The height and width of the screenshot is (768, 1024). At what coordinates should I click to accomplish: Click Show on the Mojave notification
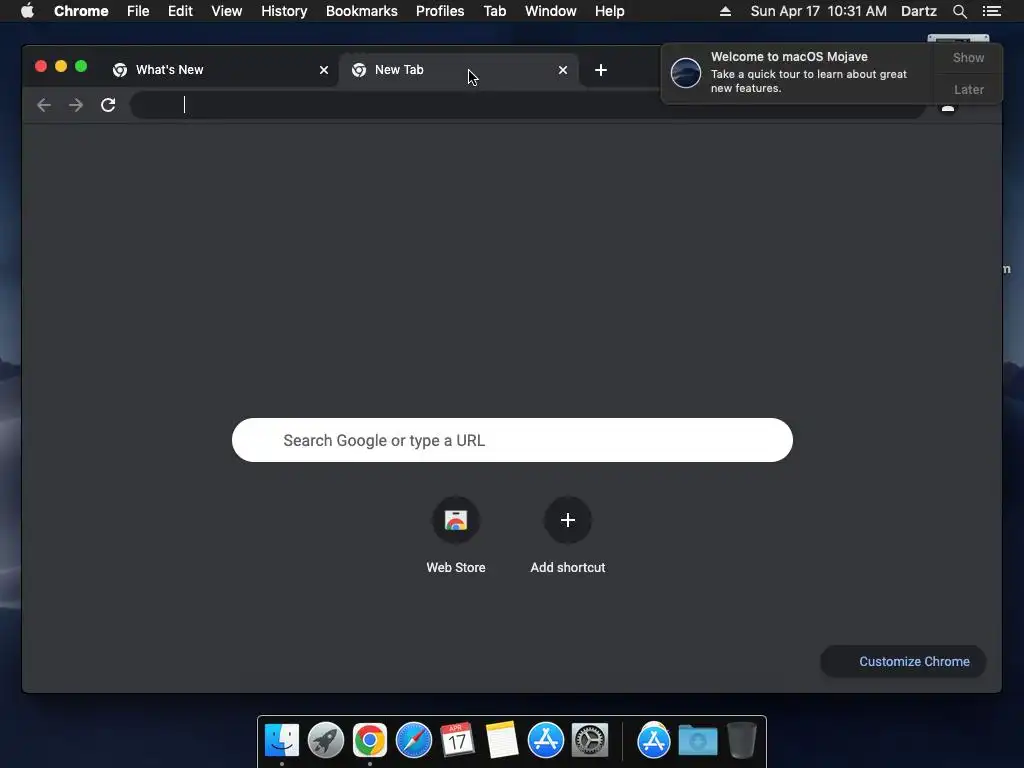coord(968,57)
